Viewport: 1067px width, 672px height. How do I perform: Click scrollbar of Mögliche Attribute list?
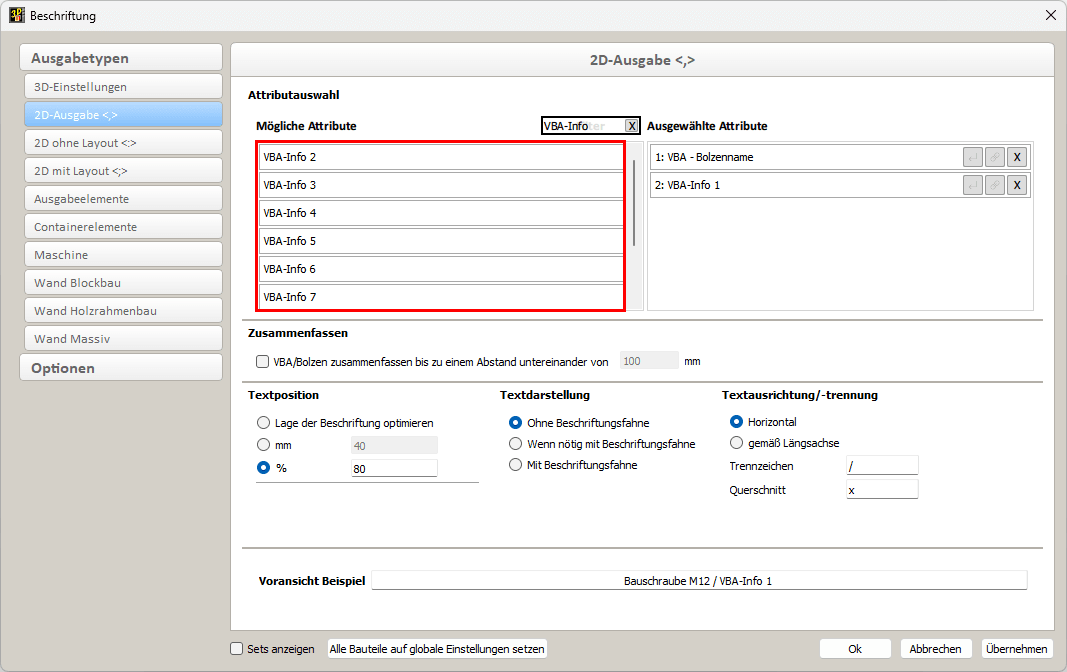pyautogui.click(x=634, y=202)
